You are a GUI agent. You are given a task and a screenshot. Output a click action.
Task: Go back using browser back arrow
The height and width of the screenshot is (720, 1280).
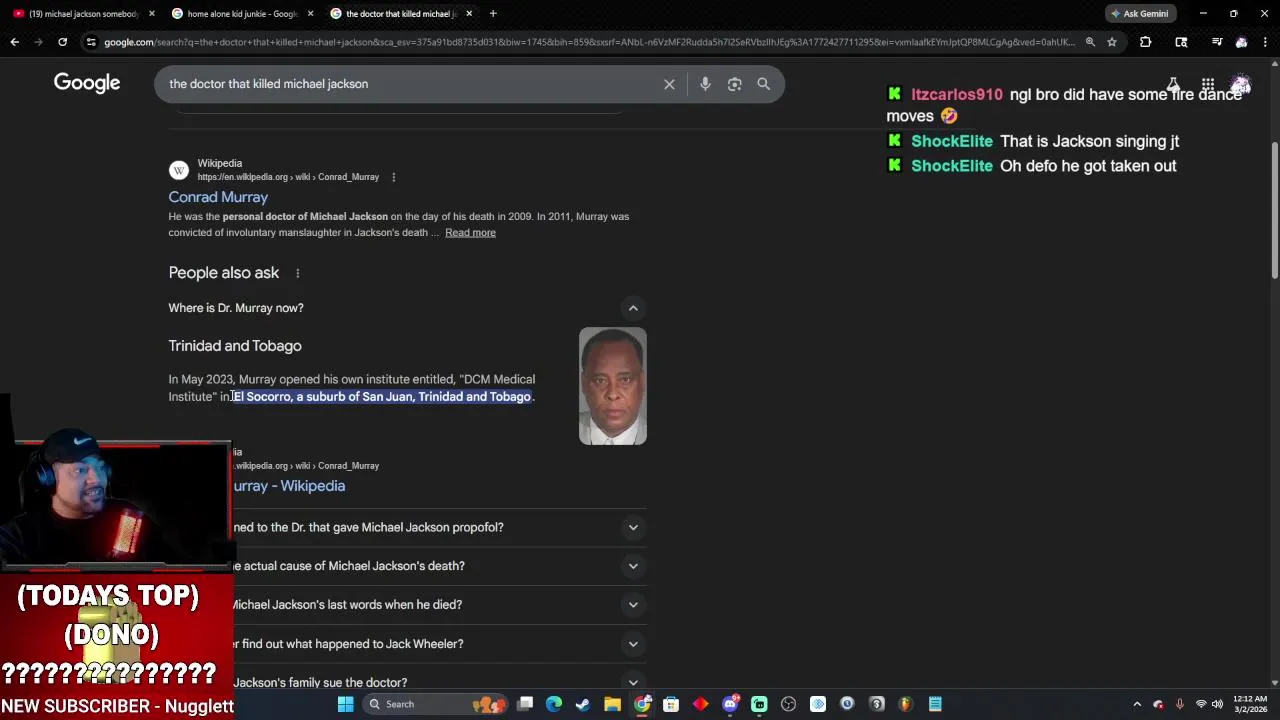pos(14,42)
